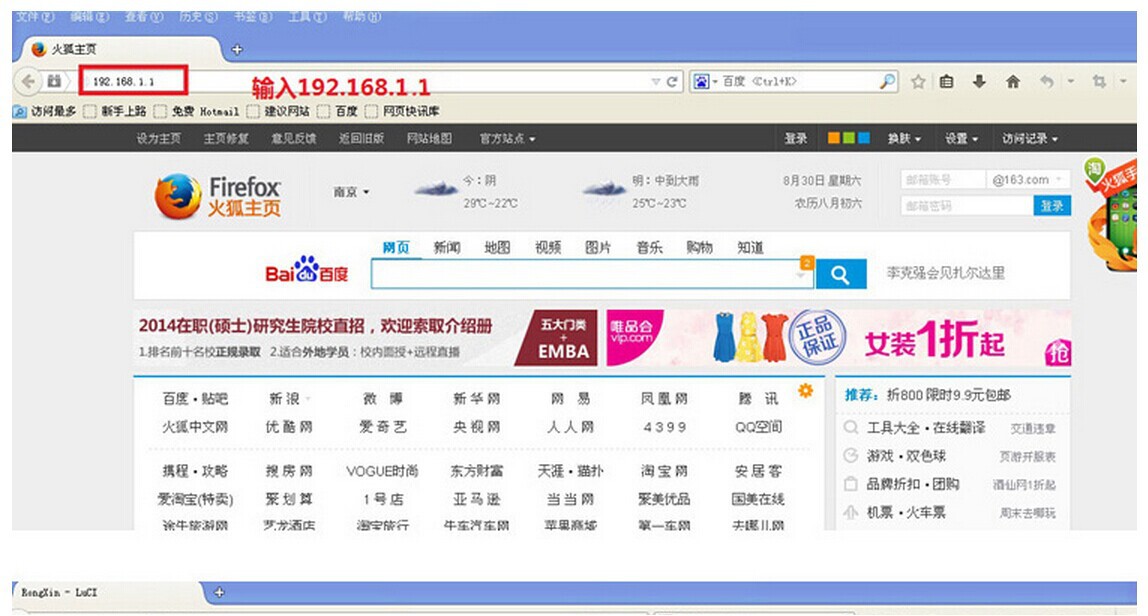Switch to the 视频 search tab
This screenshot has height=616, width=1148.
(548, 248)
